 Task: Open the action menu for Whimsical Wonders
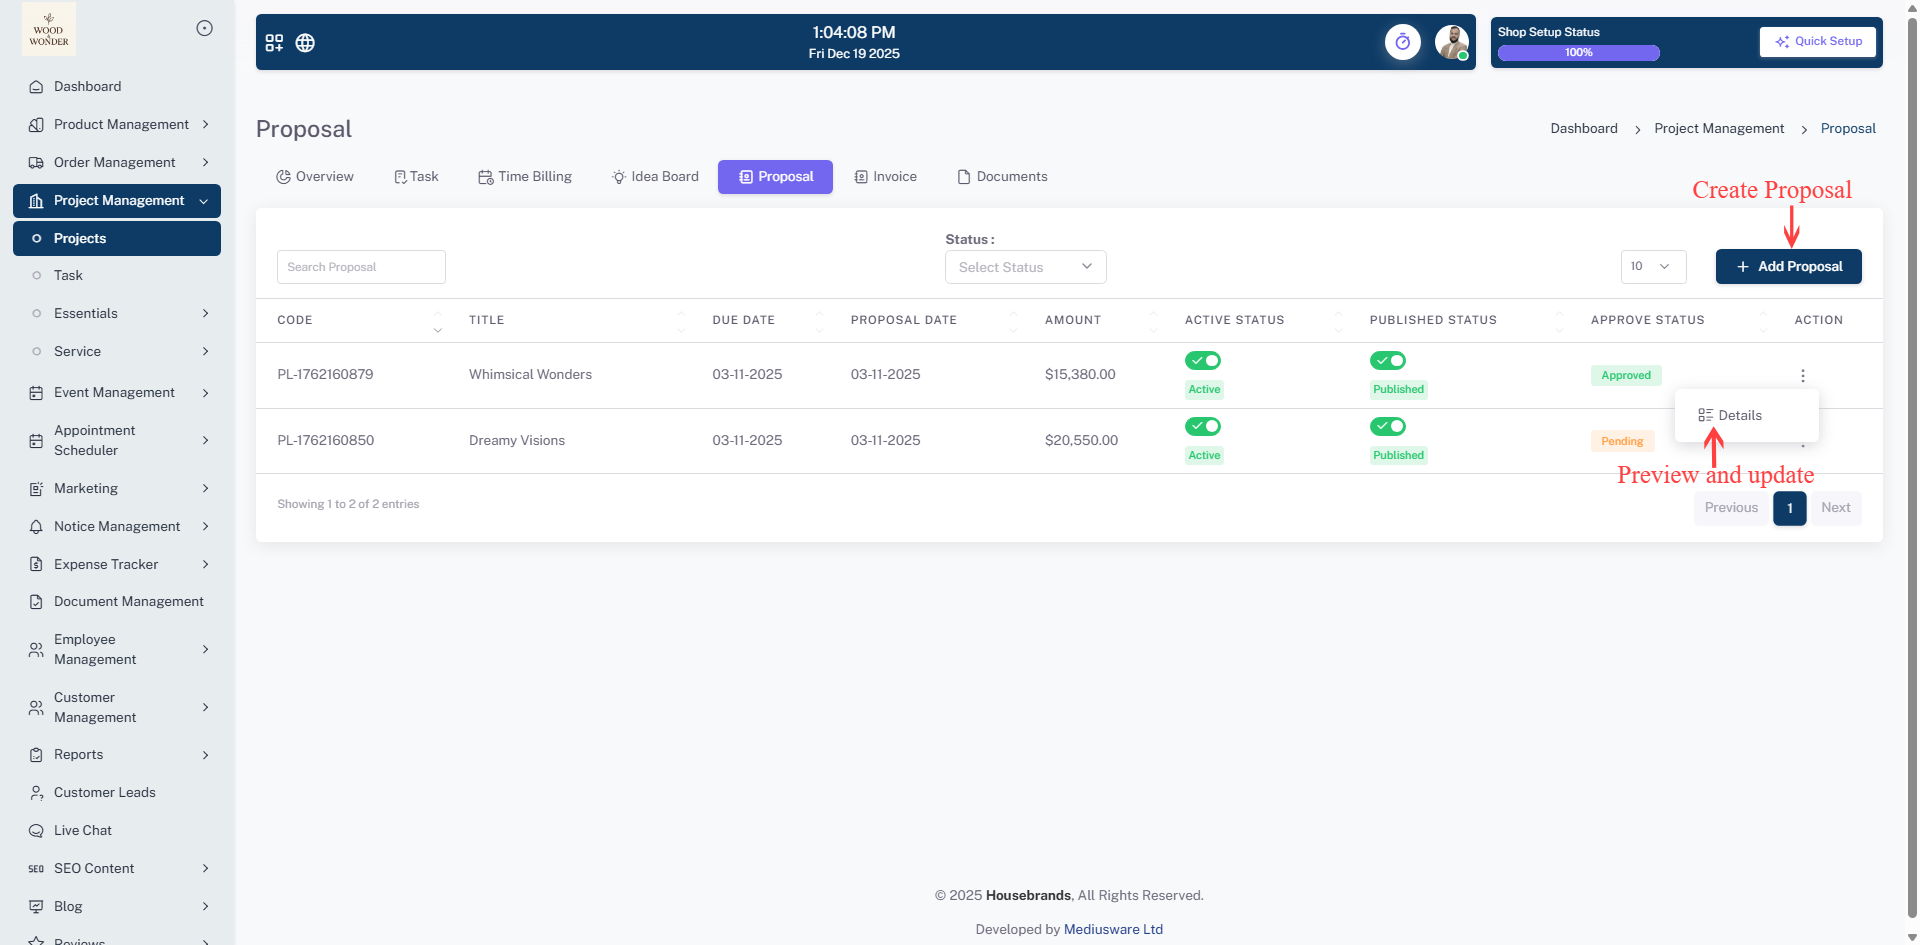point(1802,376)
